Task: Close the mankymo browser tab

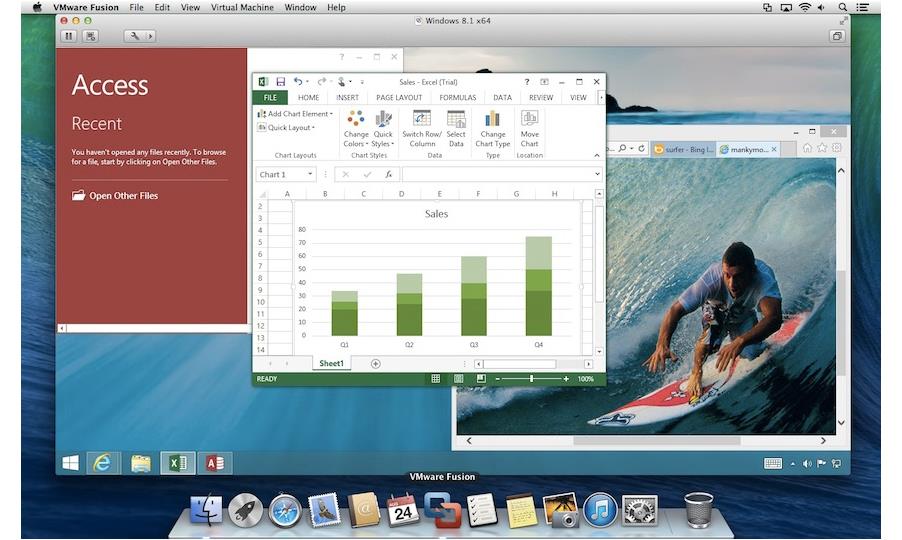Action: click(774, 149)
